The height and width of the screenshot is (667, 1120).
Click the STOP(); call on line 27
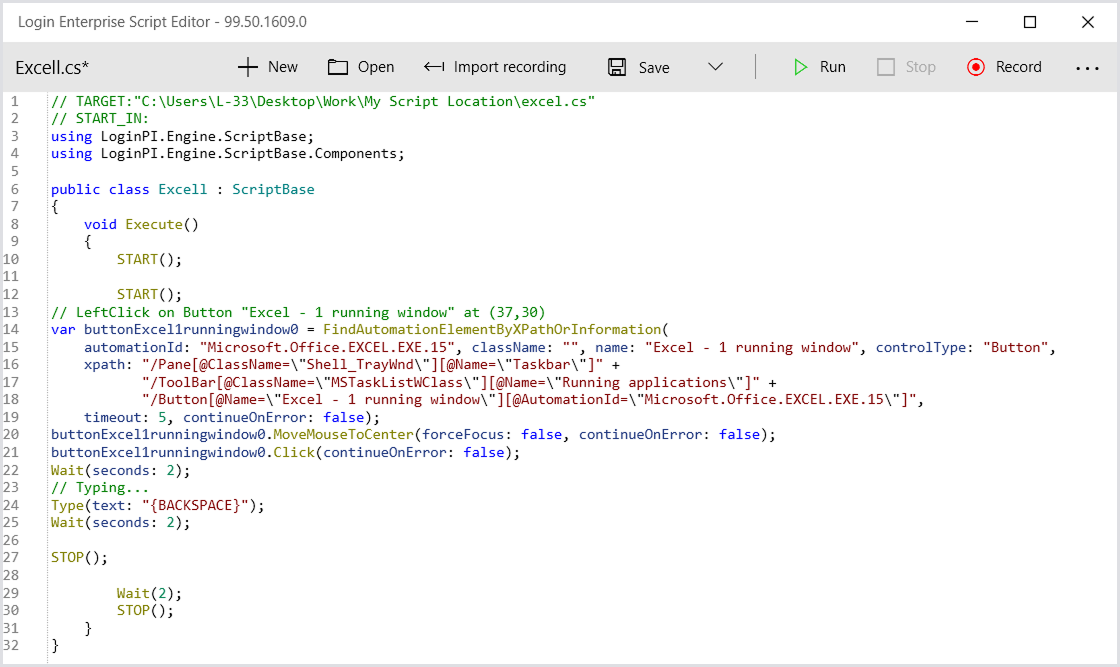coord(79,557)
